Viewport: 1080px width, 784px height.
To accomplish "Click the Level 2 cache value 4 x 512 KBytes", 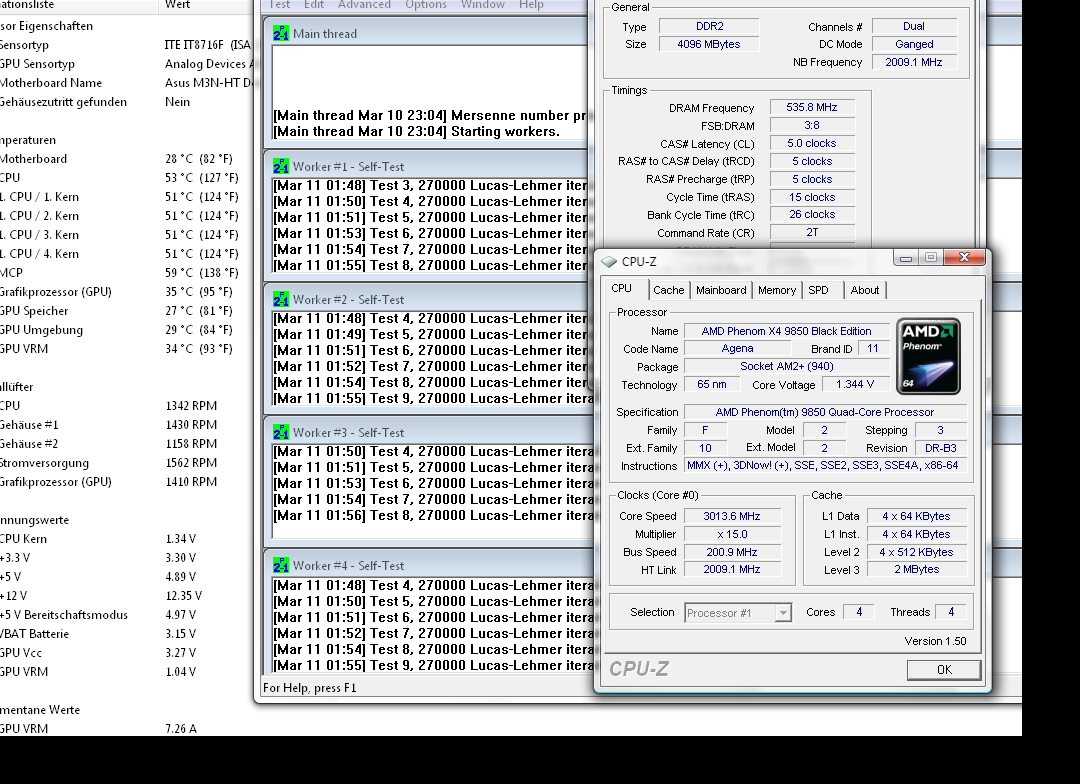I will point(917,552).
